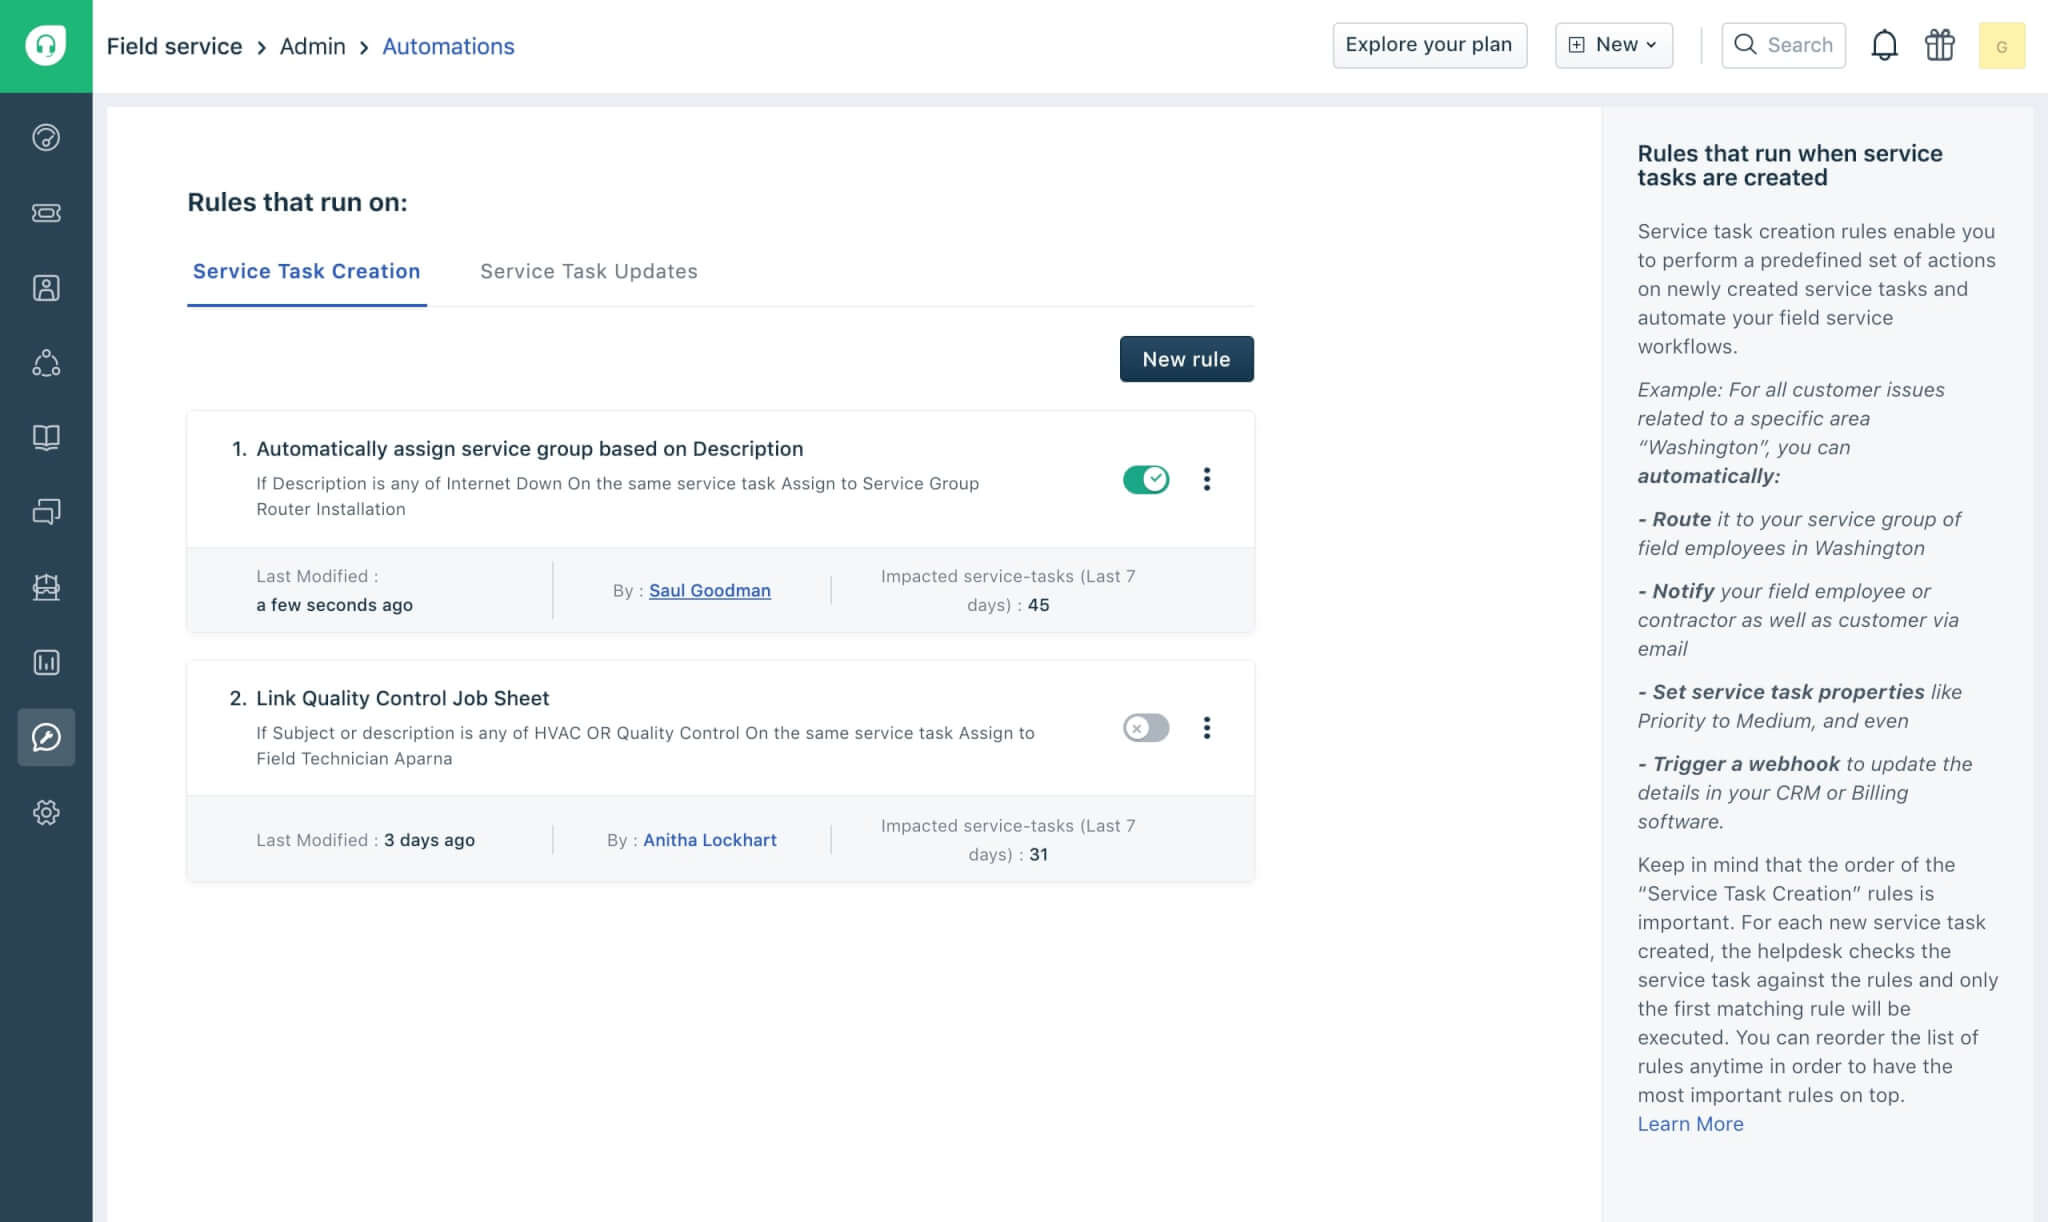
Task: Click the reports/analytics sidebar icon
Action: tap(45, 662)
